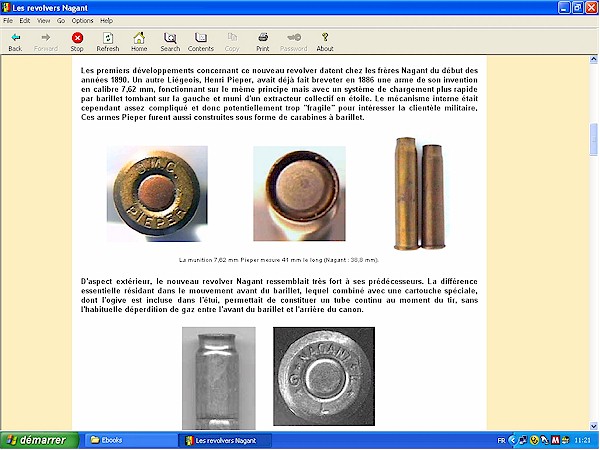Click the scrollbar down arrow

(593, 426)
